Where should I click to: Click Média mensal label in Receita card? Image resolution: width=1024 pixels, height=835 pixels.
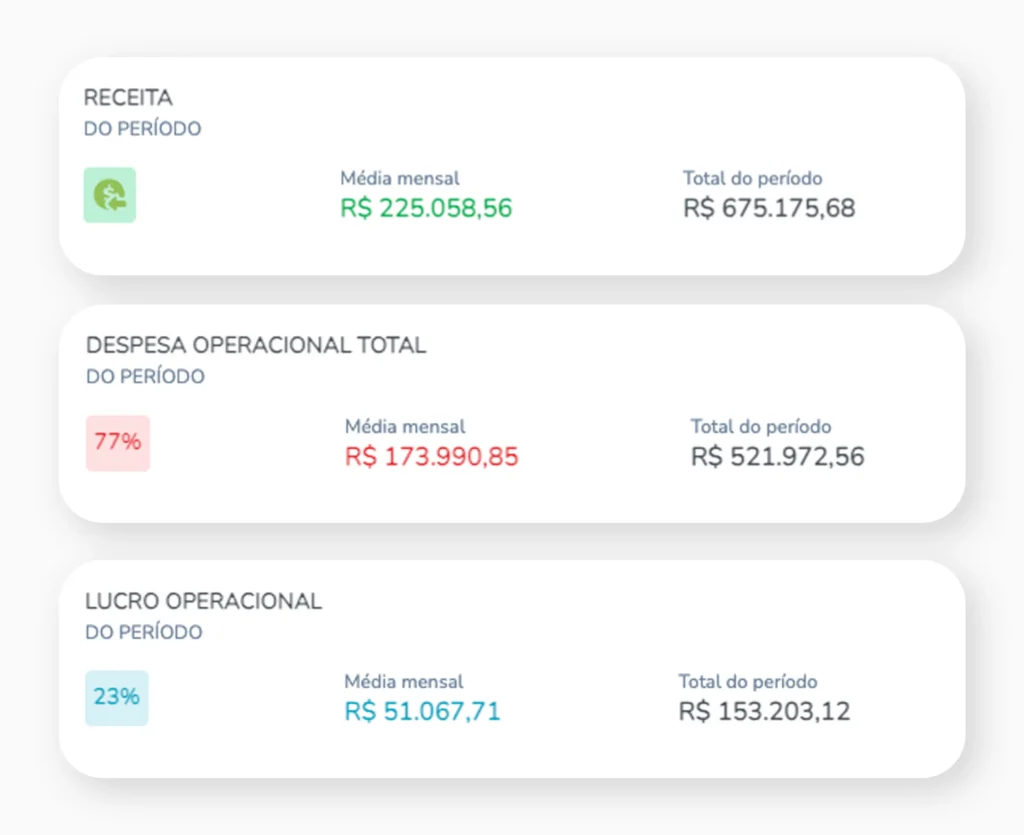tap(400, 179)
